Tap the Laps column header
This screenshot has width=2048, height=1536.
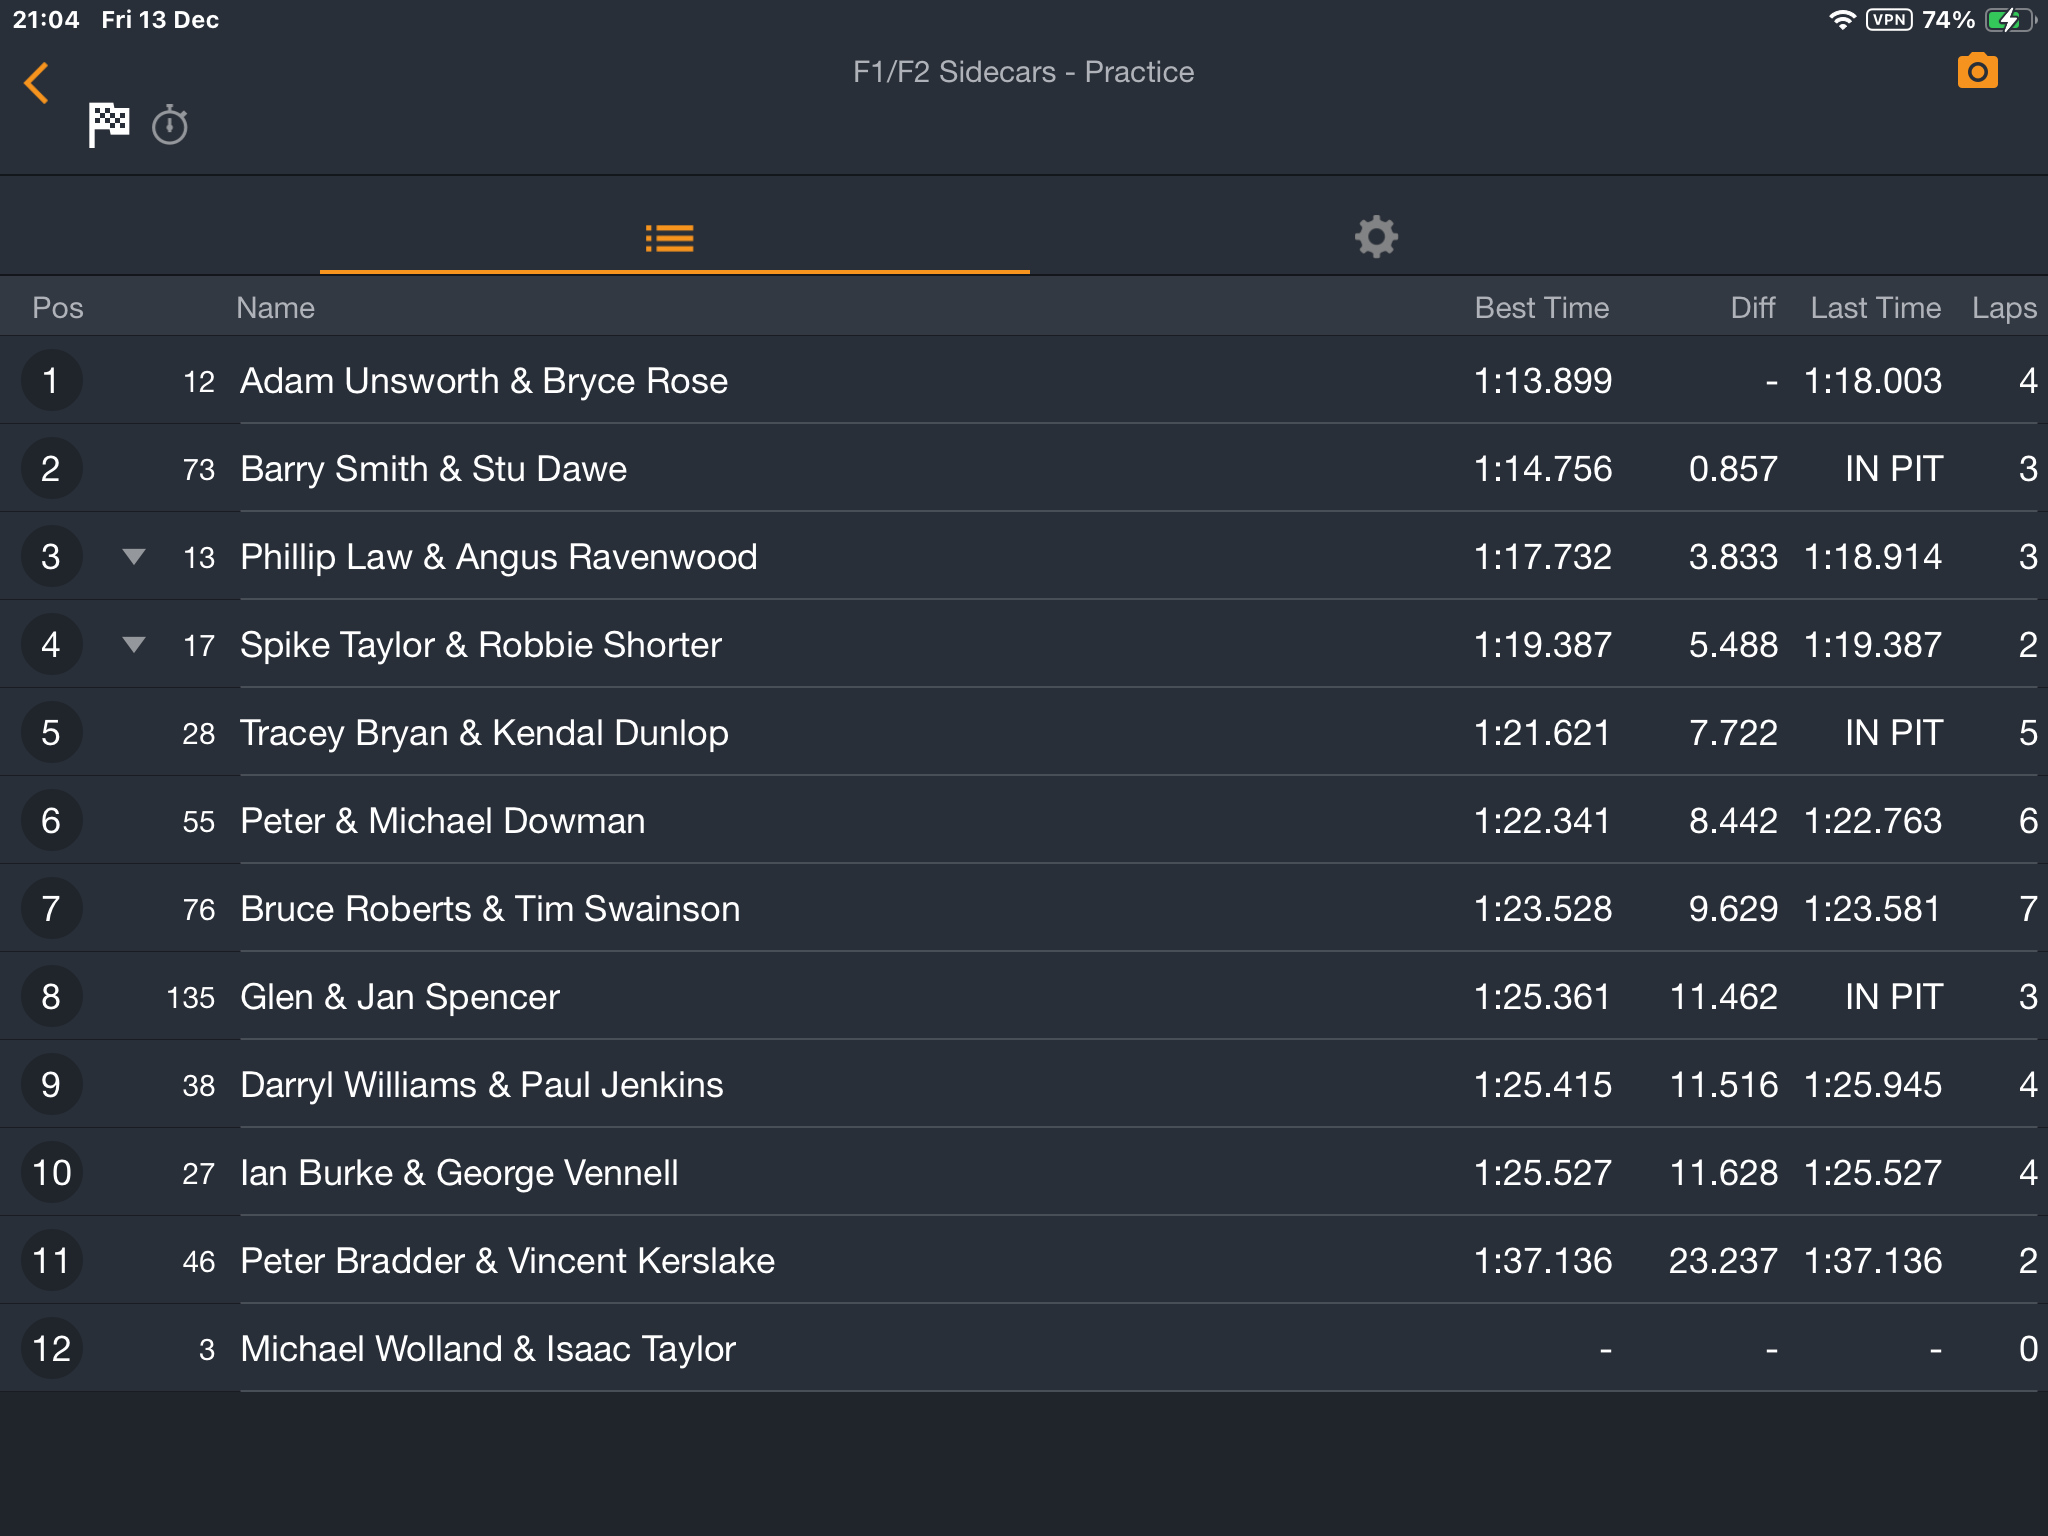click(x=2004, y=308)
